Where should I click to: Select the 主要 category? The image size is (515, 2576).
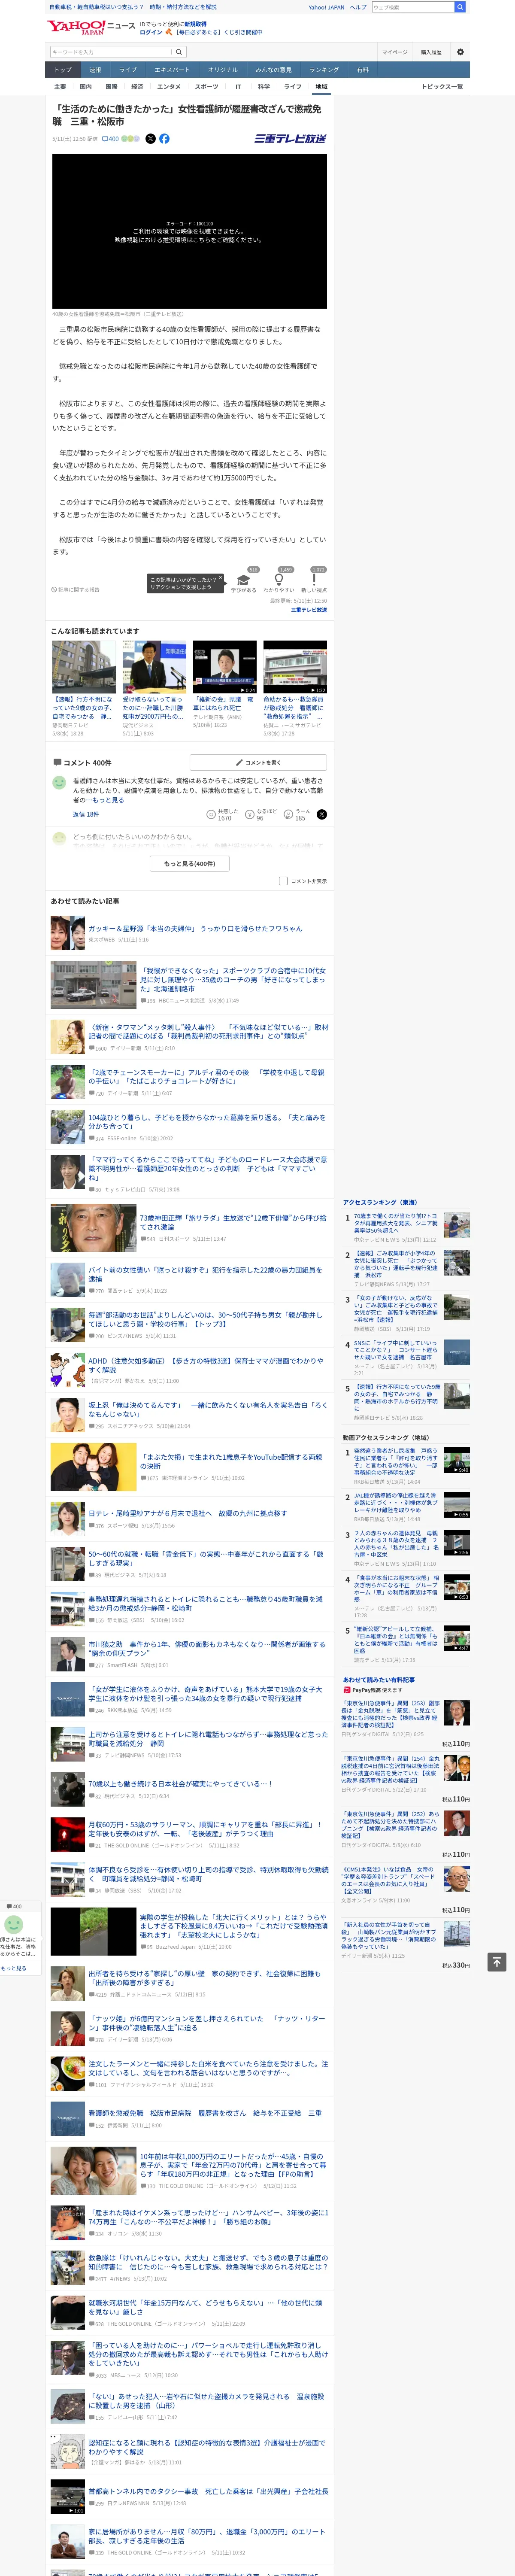click(60, 87)
